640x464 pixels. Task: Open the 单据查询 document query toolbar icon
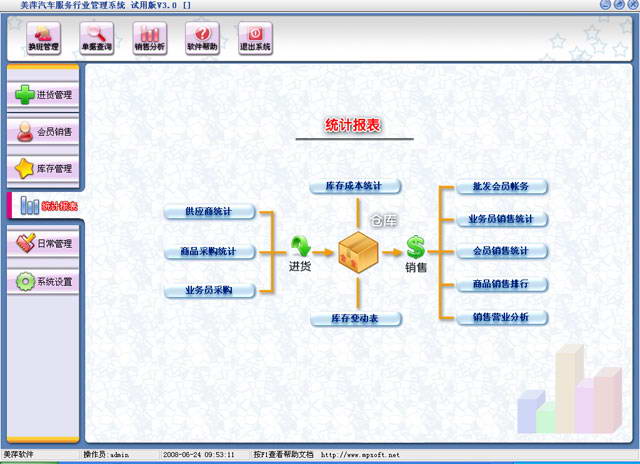[97, 38]
